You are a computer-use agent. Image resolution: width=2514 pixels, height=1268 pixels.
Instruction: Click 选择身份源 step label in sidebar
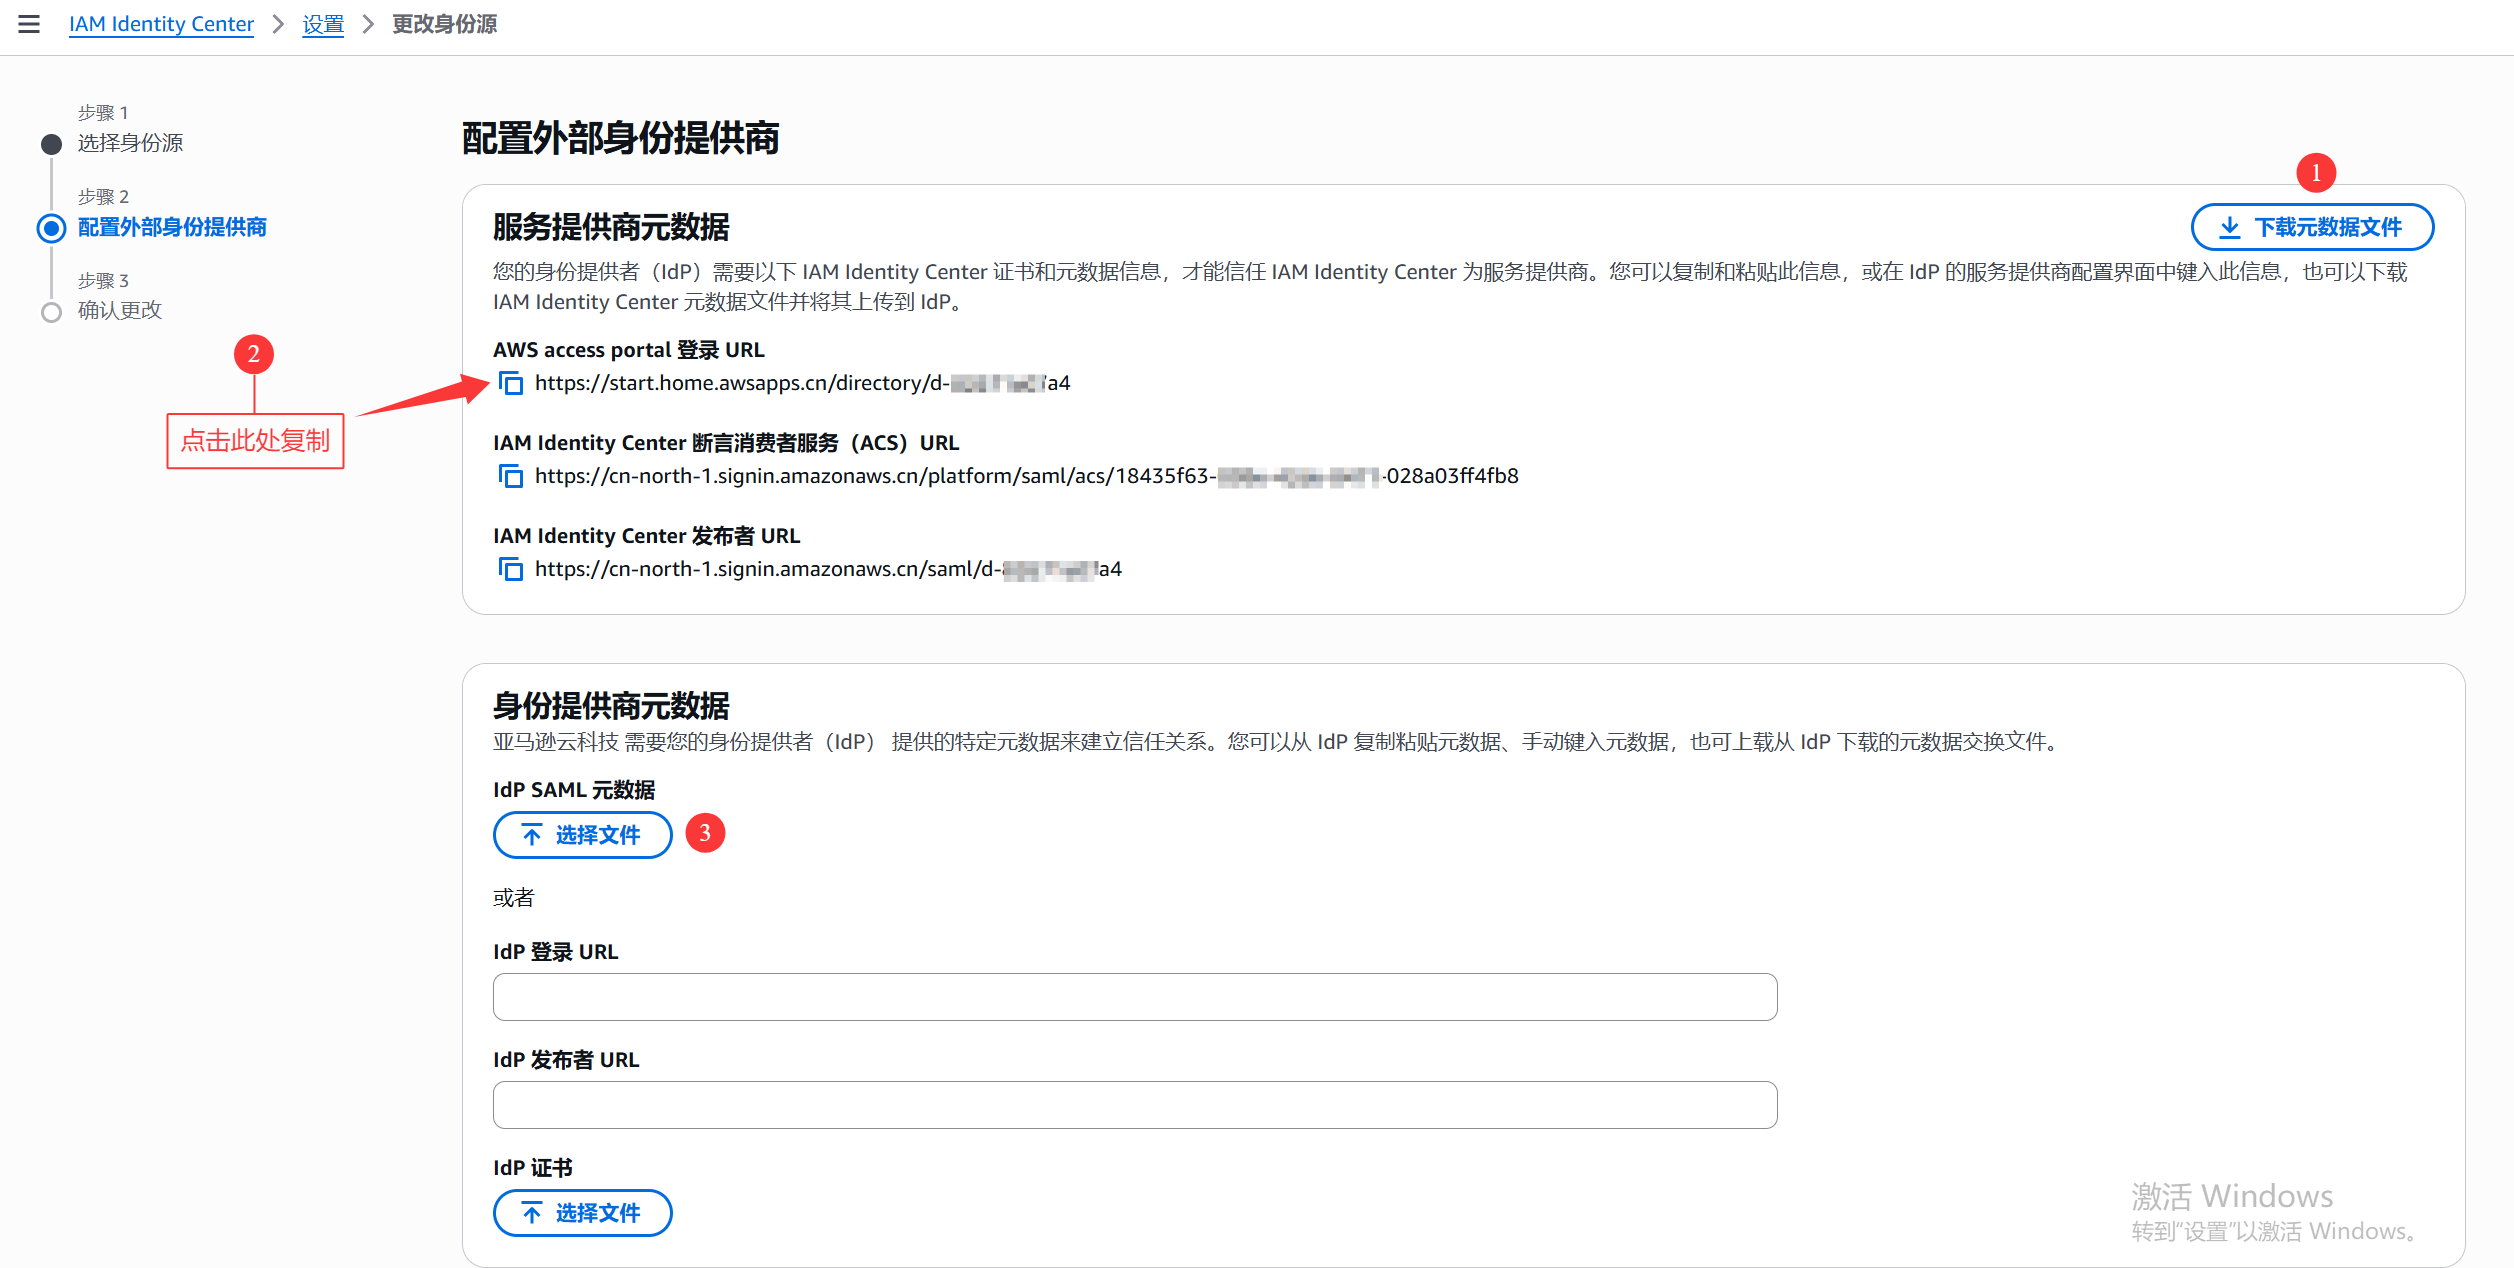click(x=130, y=143)
